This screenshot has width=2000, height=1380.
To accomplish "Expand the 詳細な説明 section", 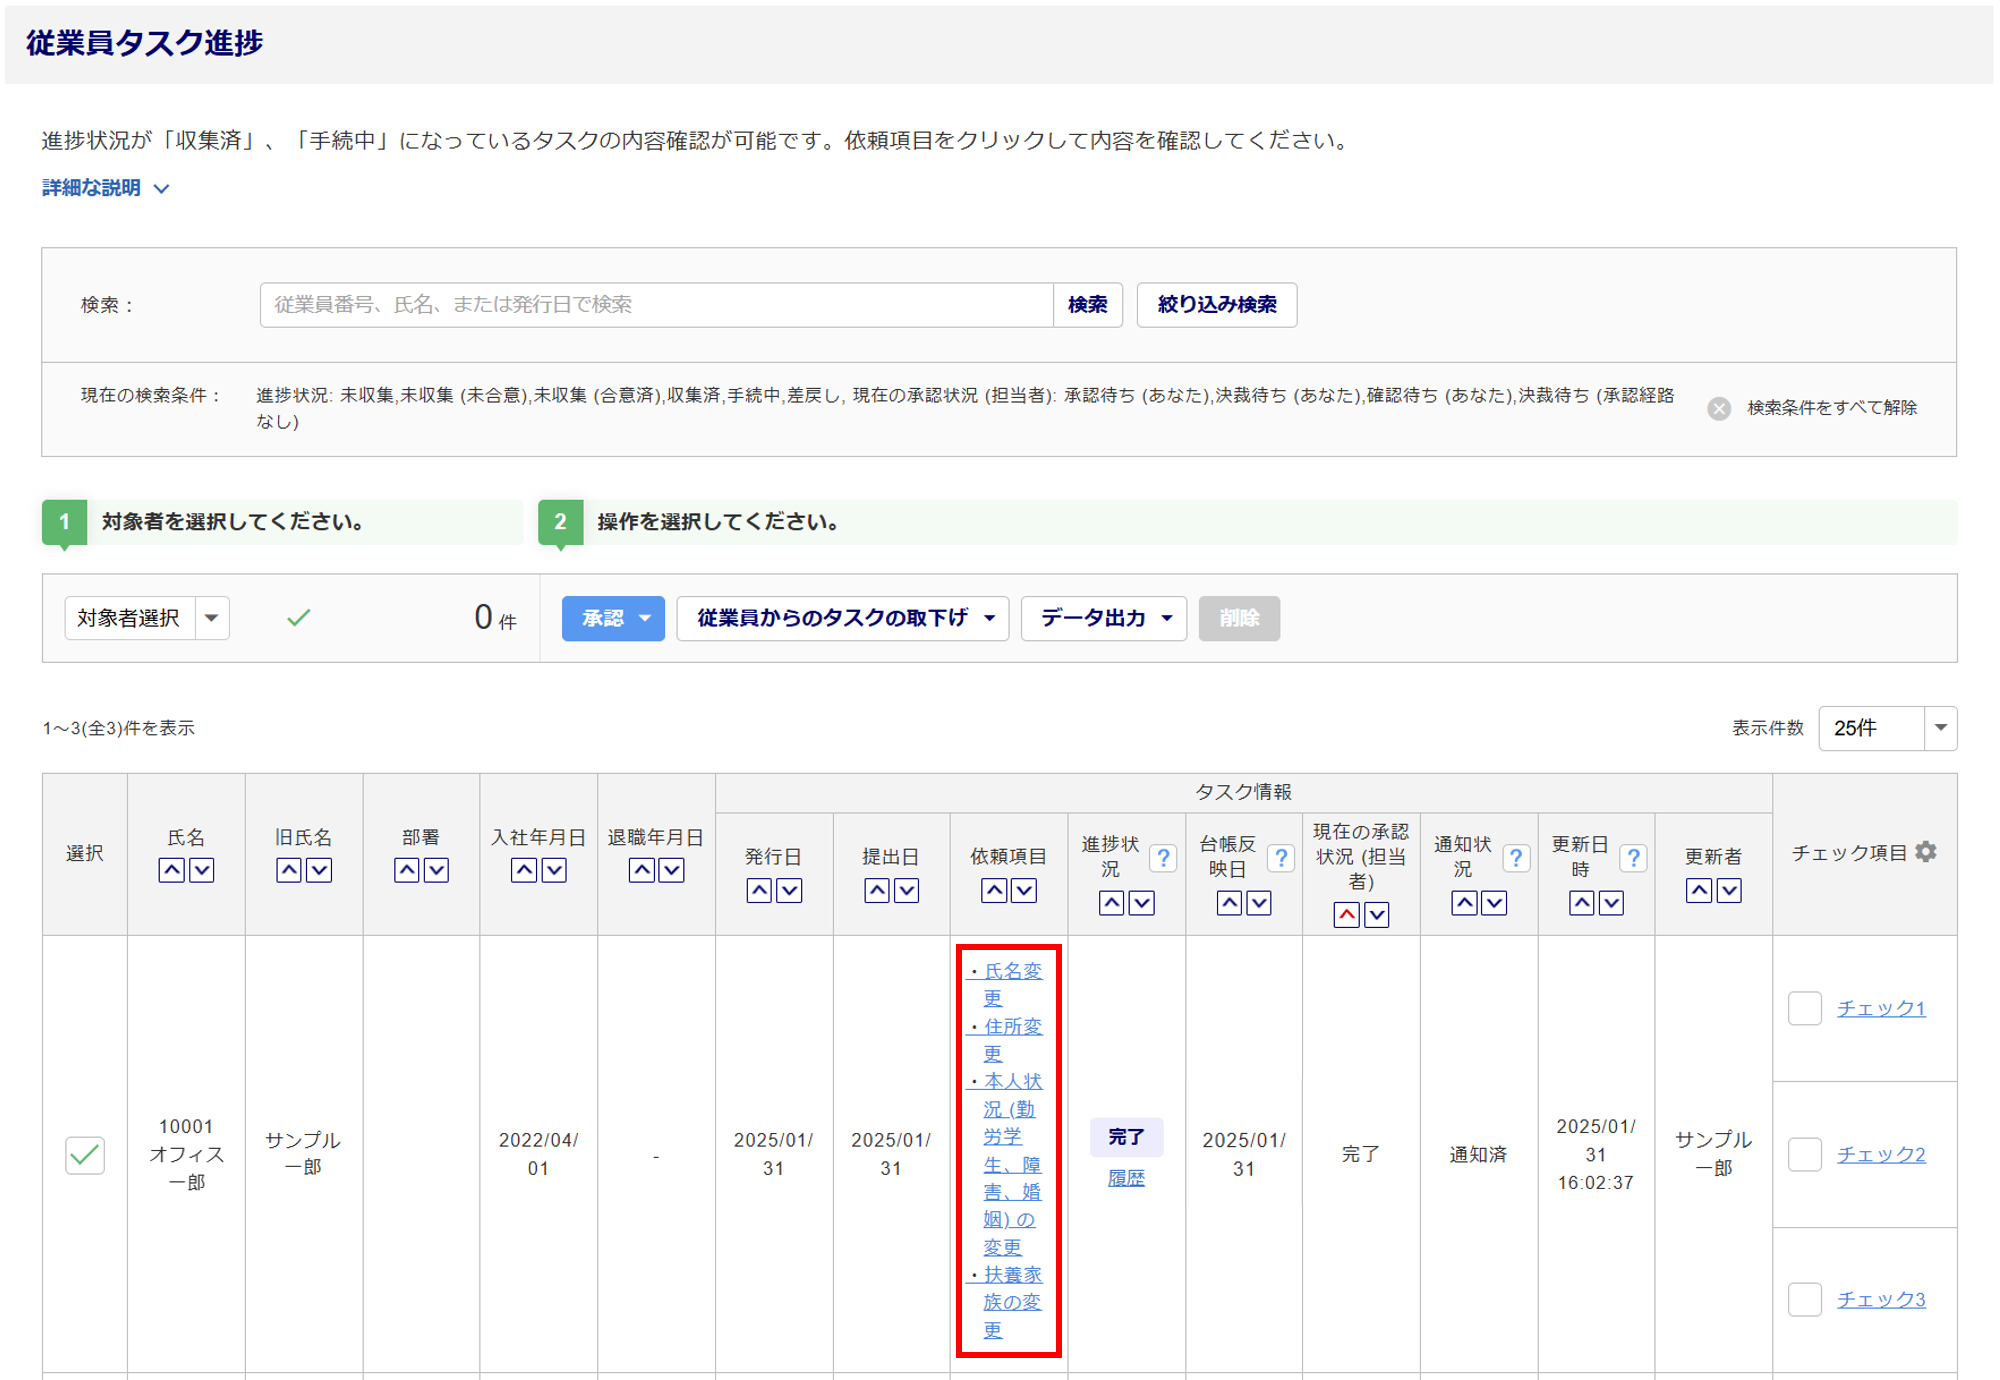I will point(105,188).
